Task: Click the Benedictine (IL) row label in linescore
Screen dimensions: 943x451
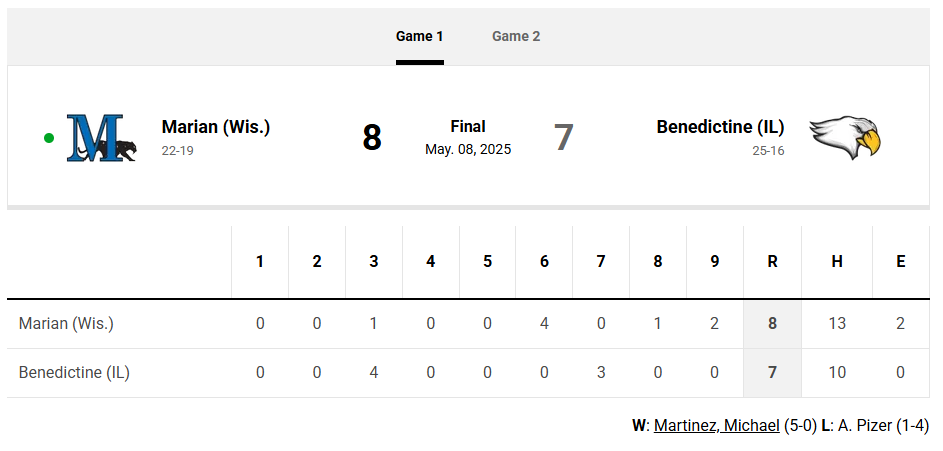Action: [x=74, y=373]
